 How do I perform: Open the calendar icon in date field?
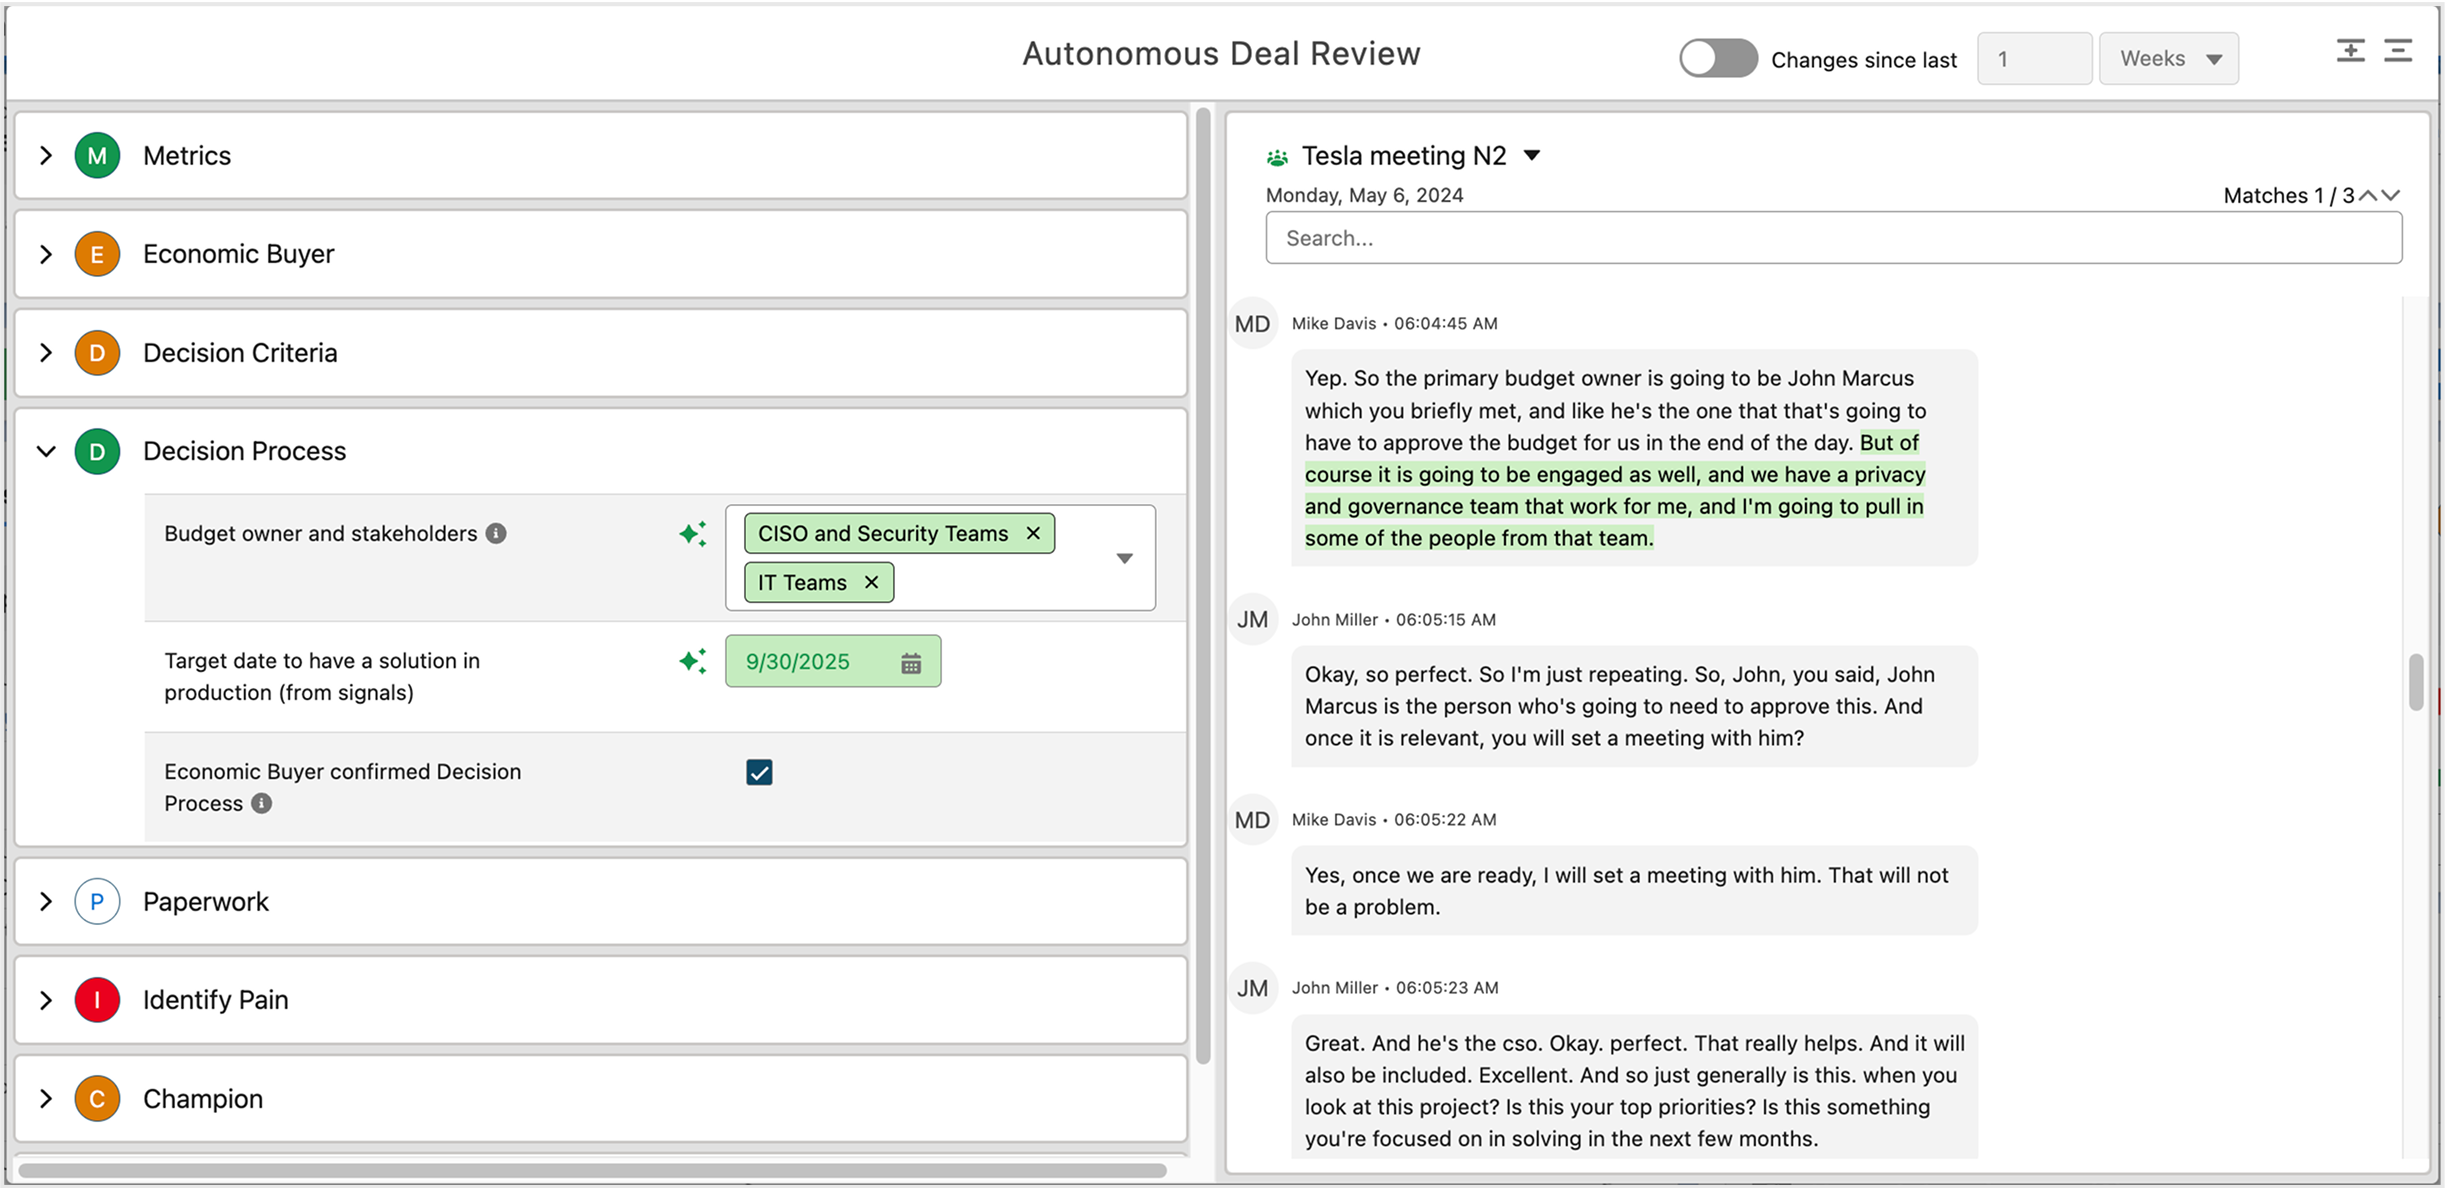coord(911,663)
